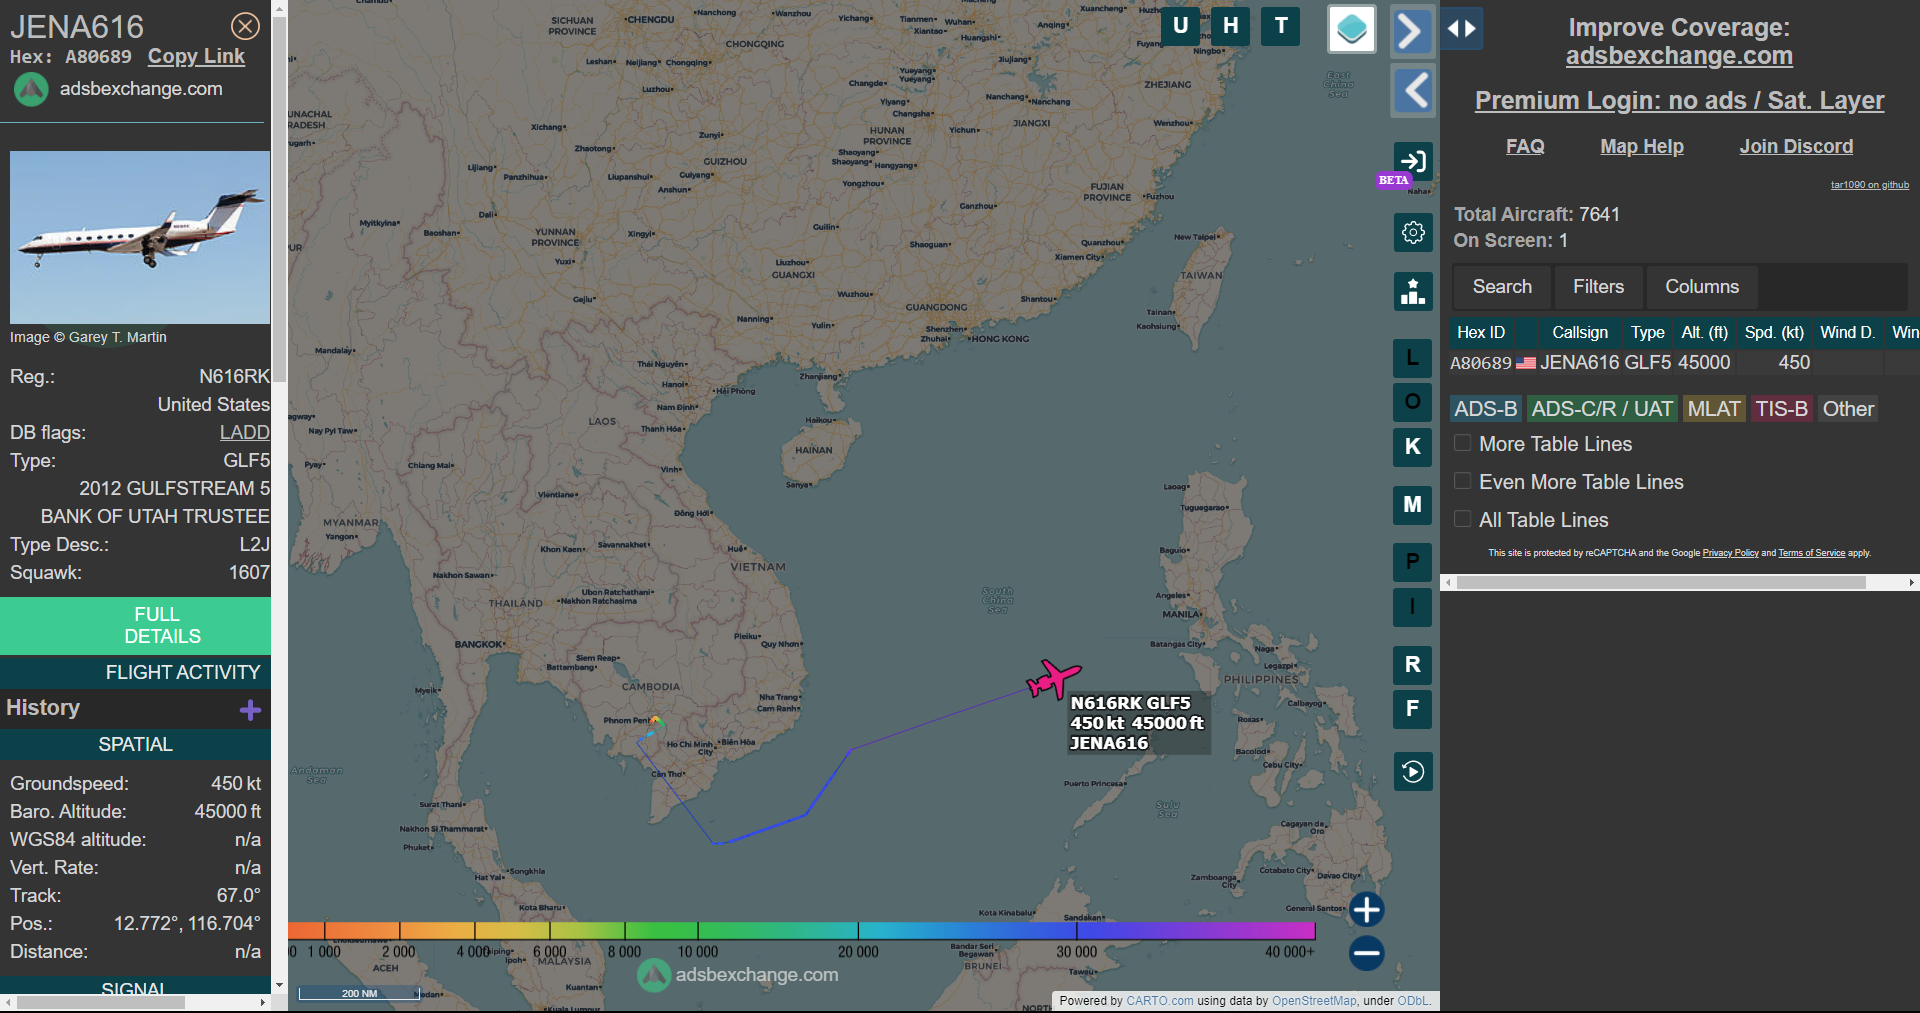Viewport: 1920px width, 1013px height.
Task: Select the pink aircraft icon on map
Action: pos(1053,679)
